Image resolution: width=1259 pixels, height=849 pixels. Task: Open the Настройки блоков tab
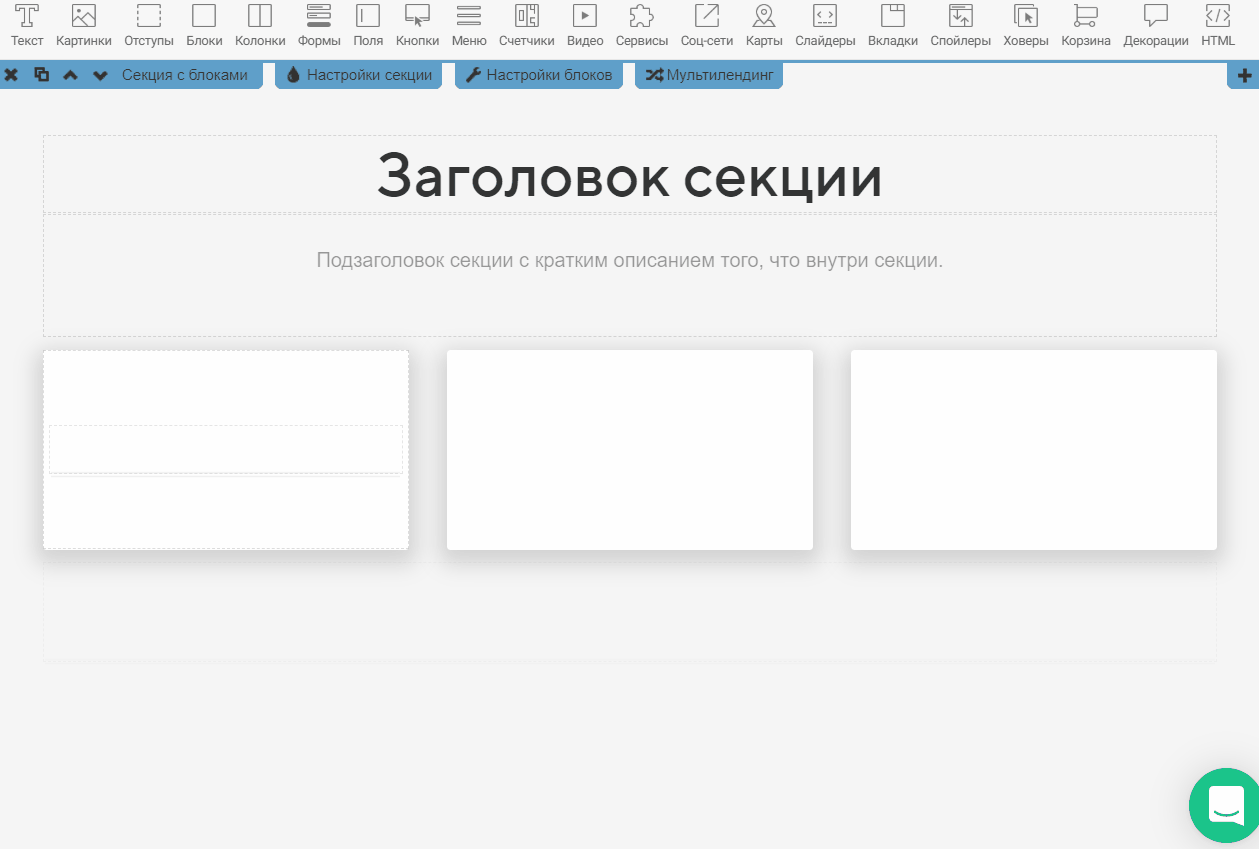pos(539,75)
